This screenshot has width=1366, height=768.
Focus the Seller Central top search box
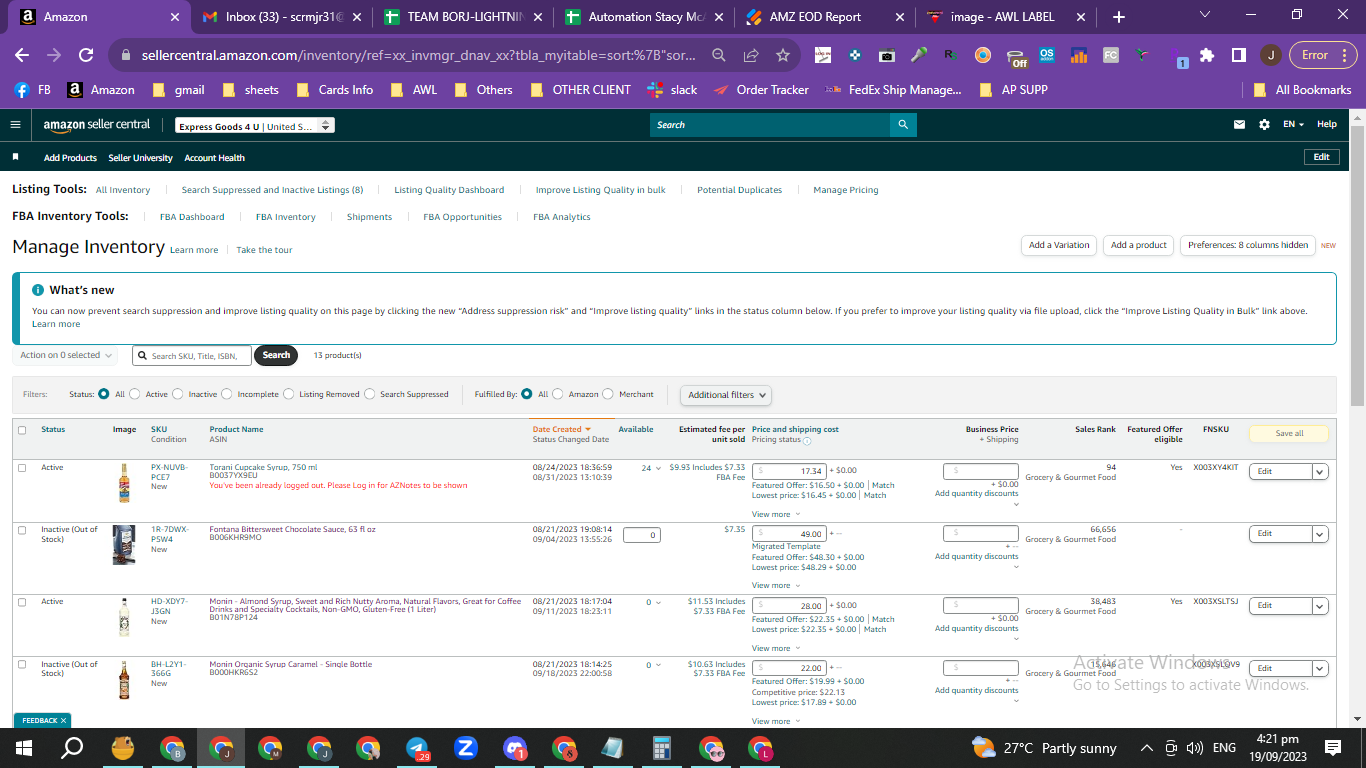770,125
